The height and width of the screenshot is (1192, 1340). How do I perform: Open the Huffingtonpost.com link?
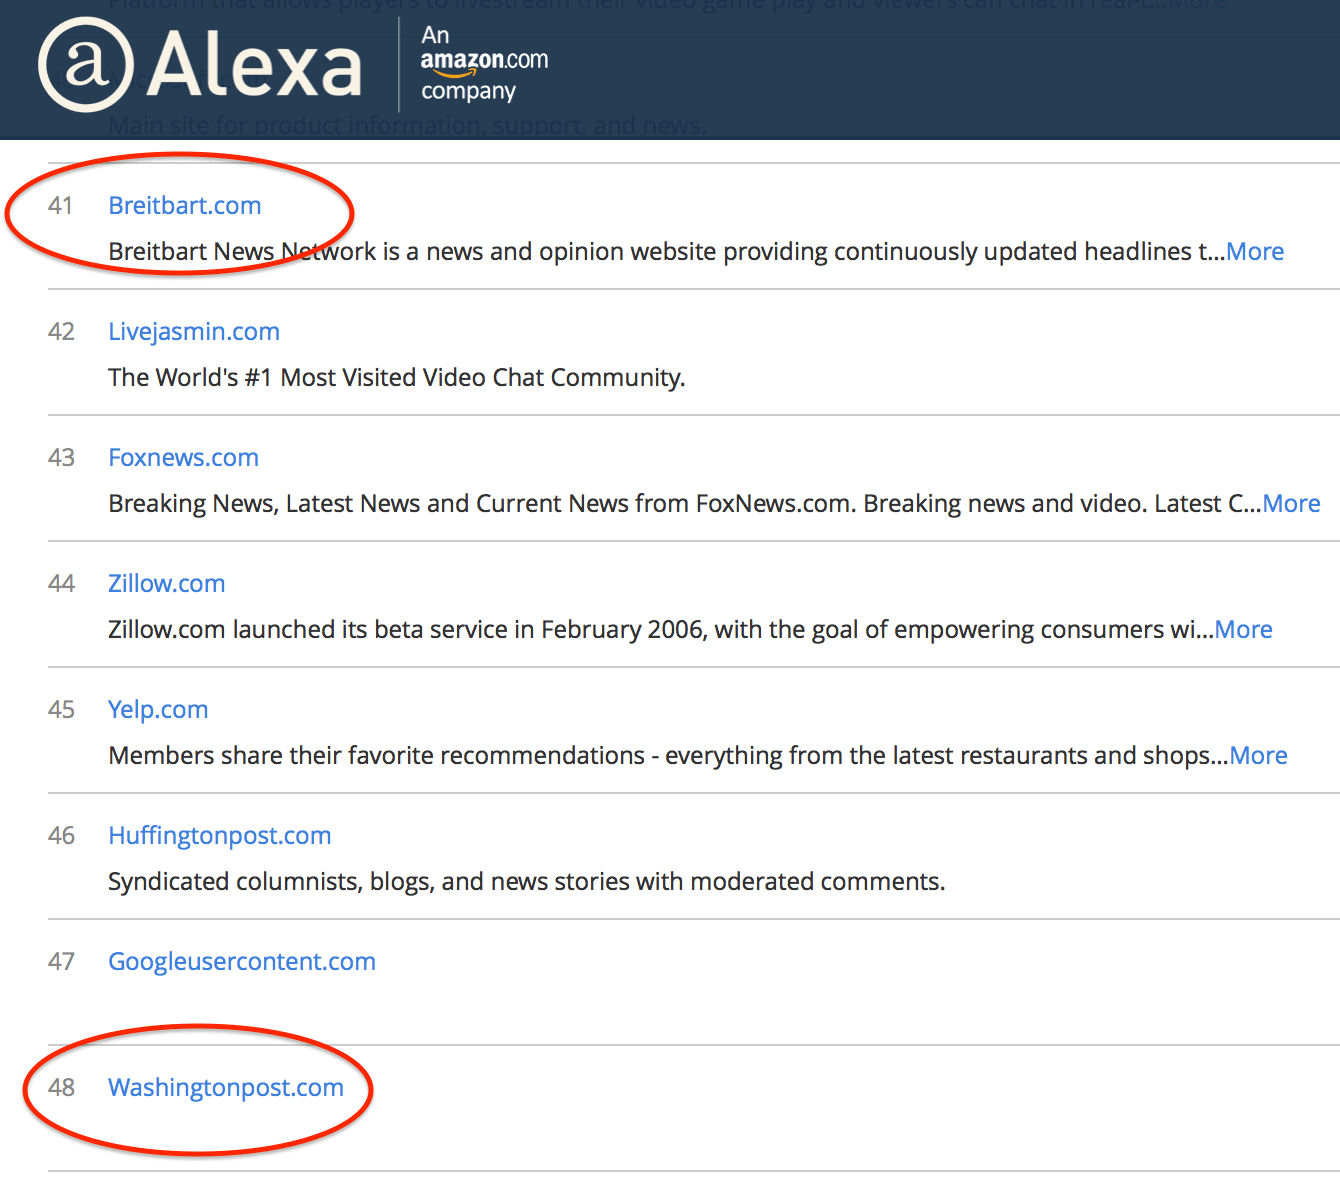(x=220, y=835)
